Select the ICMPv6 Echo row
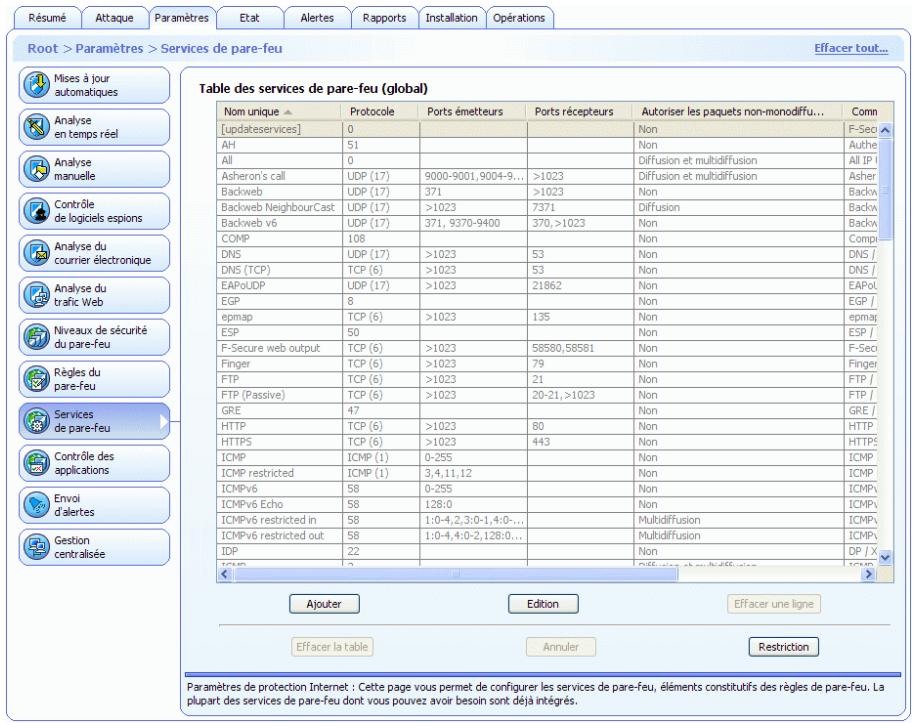 pos(547,505)
